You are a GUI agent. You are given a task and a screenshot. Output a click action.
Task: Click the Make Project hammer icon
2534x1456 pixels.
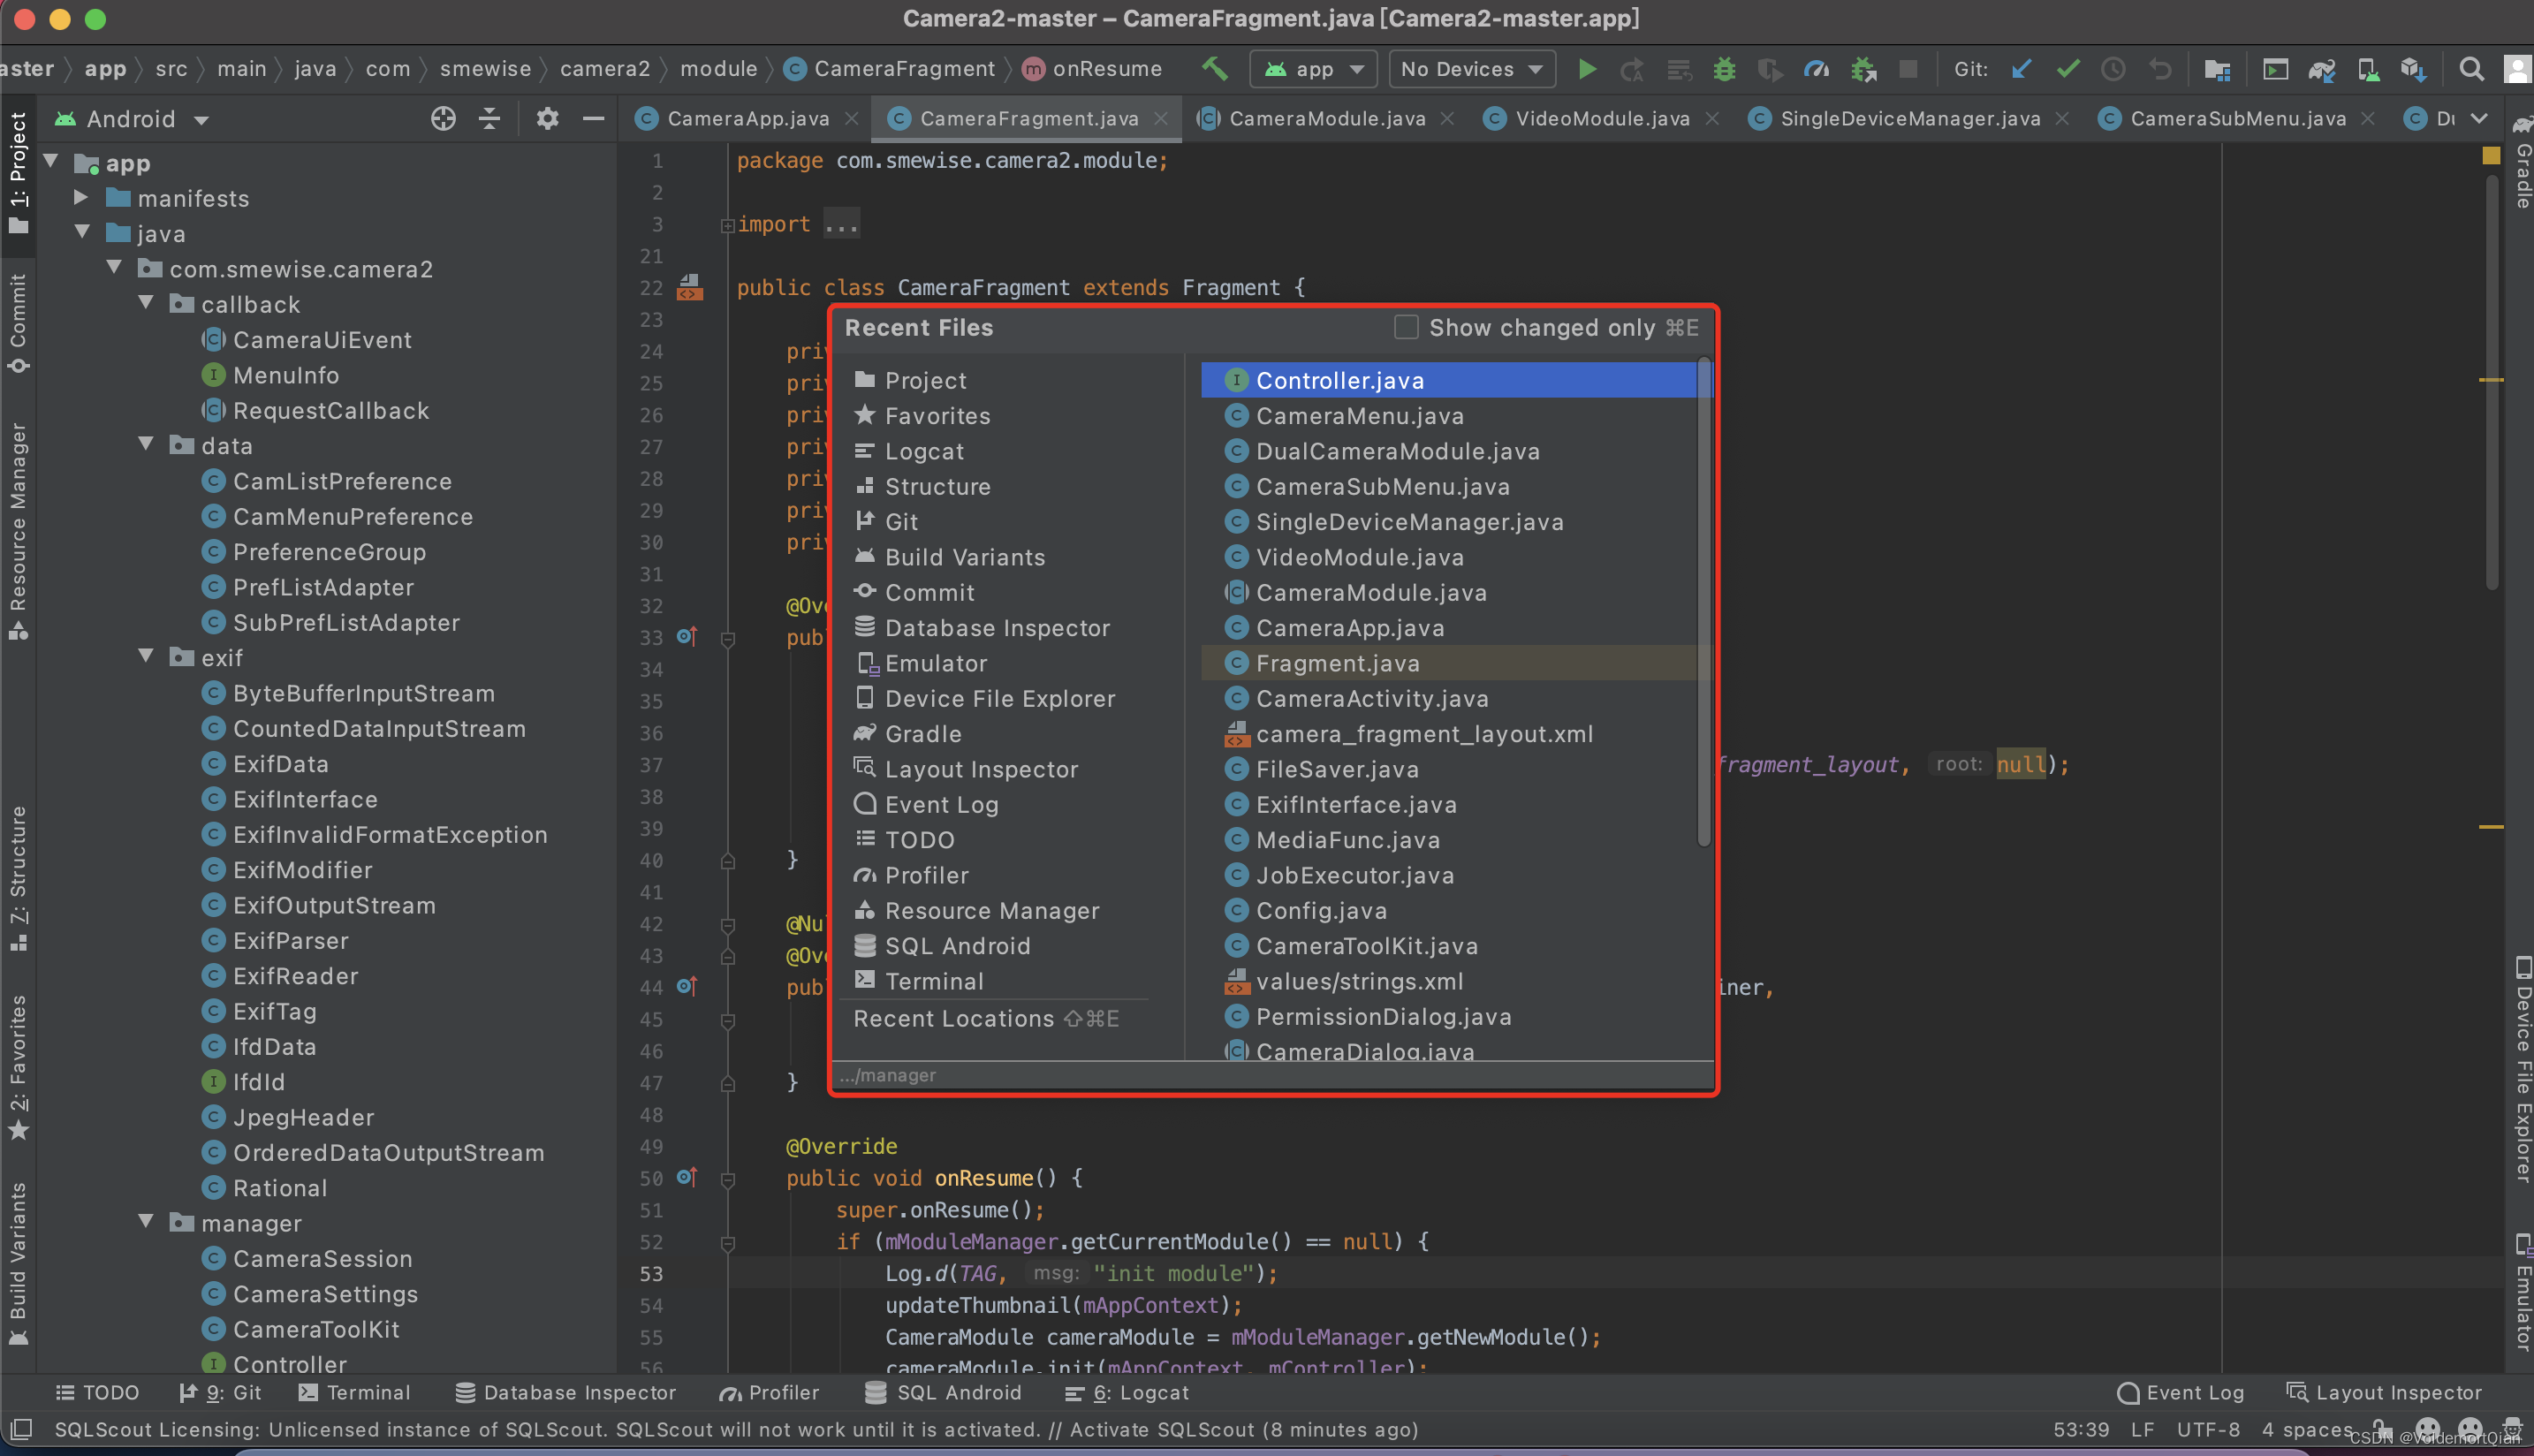click(1214, 68)
